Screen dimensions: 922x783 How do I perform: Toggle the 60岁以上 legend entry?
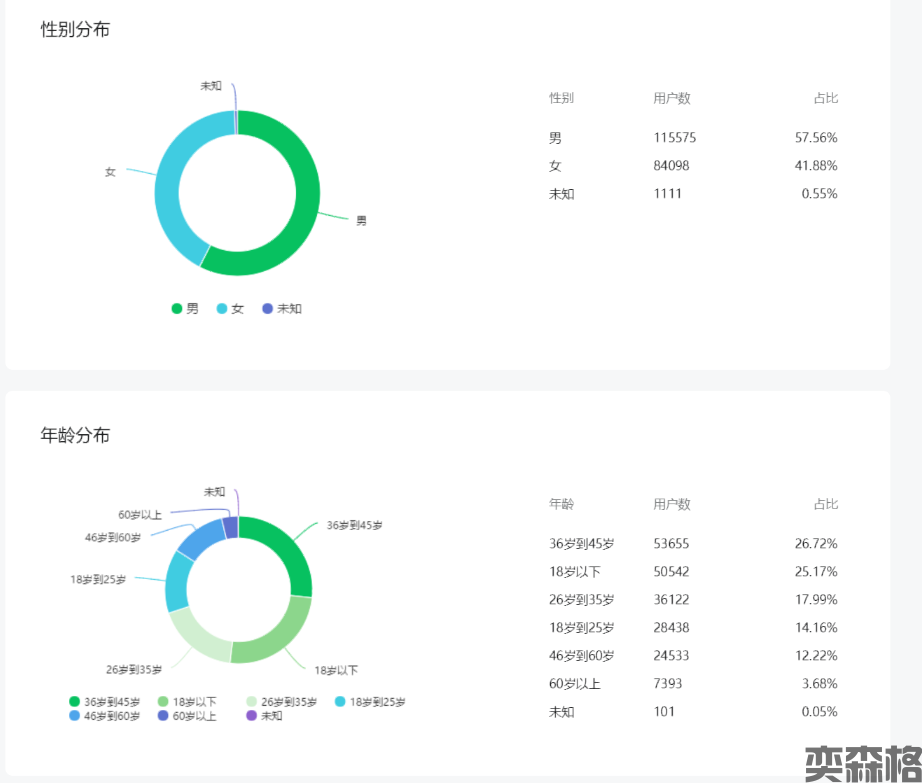[188, 716]
